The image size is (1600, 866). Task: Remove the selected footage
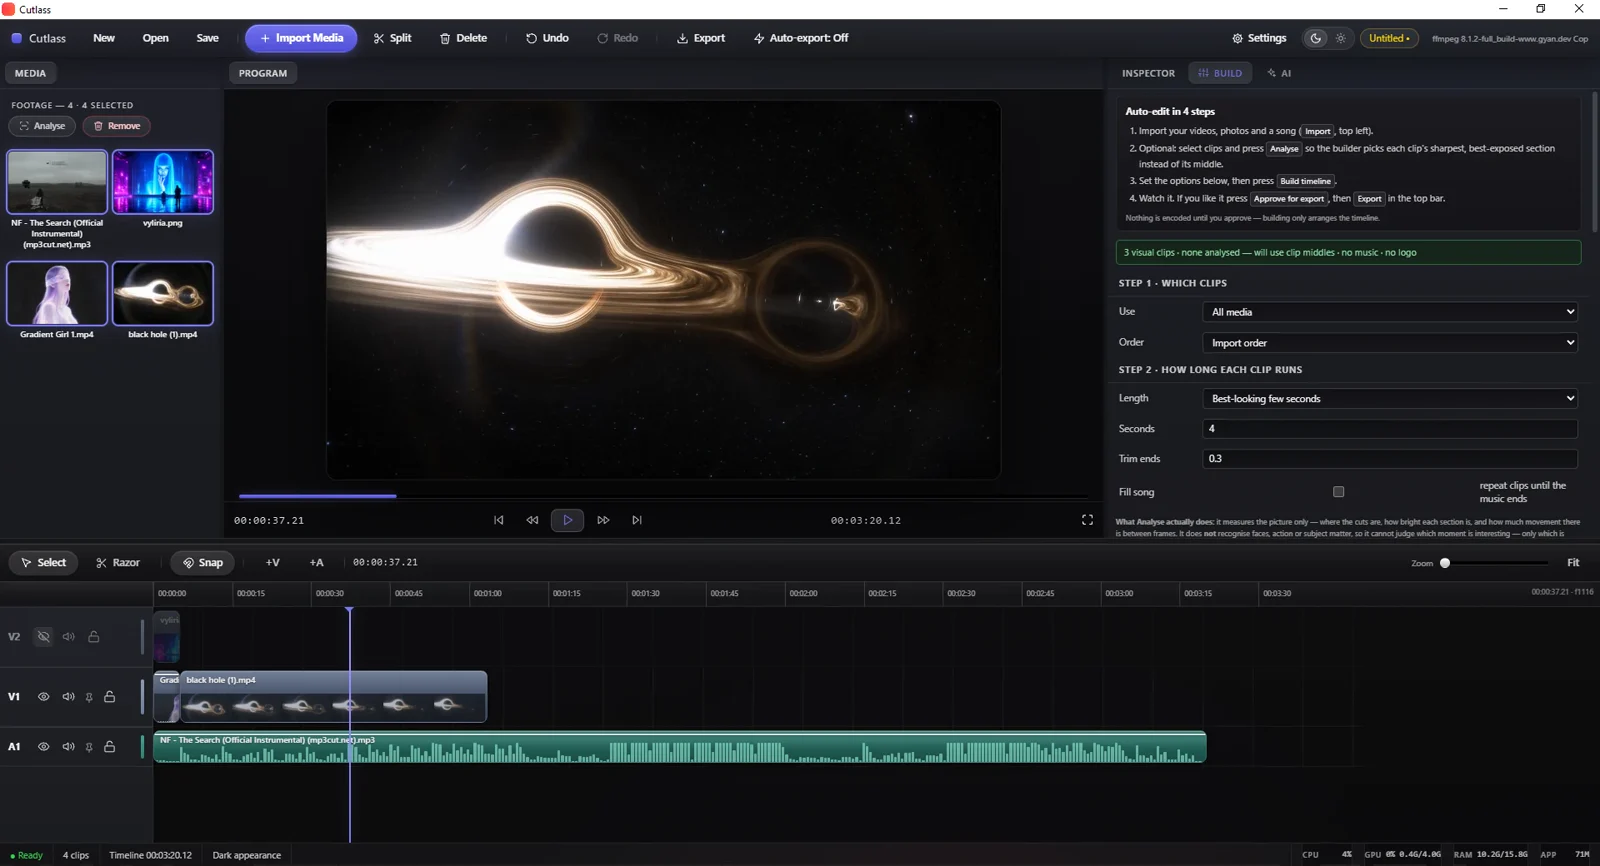[x=117, y=126]
